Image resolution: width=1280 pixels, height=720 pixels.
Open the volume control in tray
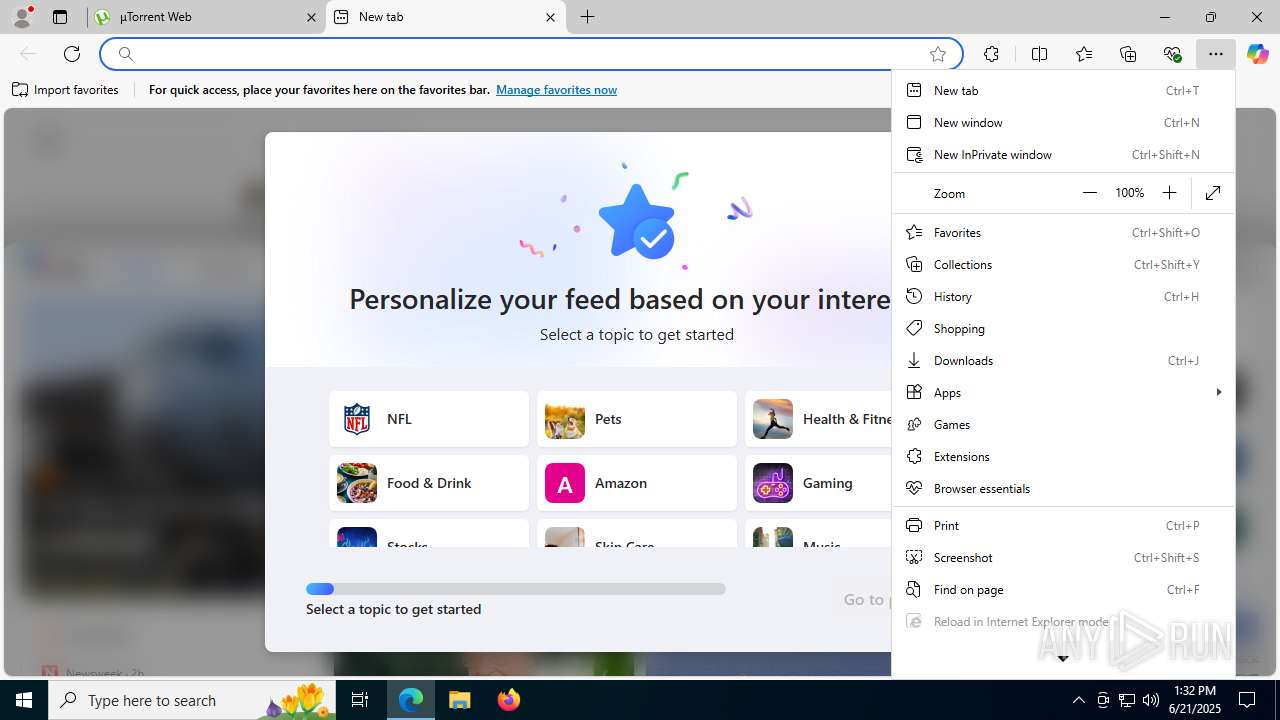click(x=1151, y=700)
